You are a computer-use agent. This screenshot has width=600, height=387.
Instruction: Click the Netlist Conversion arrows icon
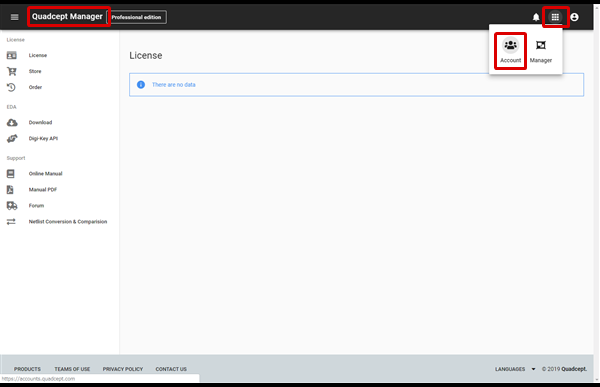11,222
